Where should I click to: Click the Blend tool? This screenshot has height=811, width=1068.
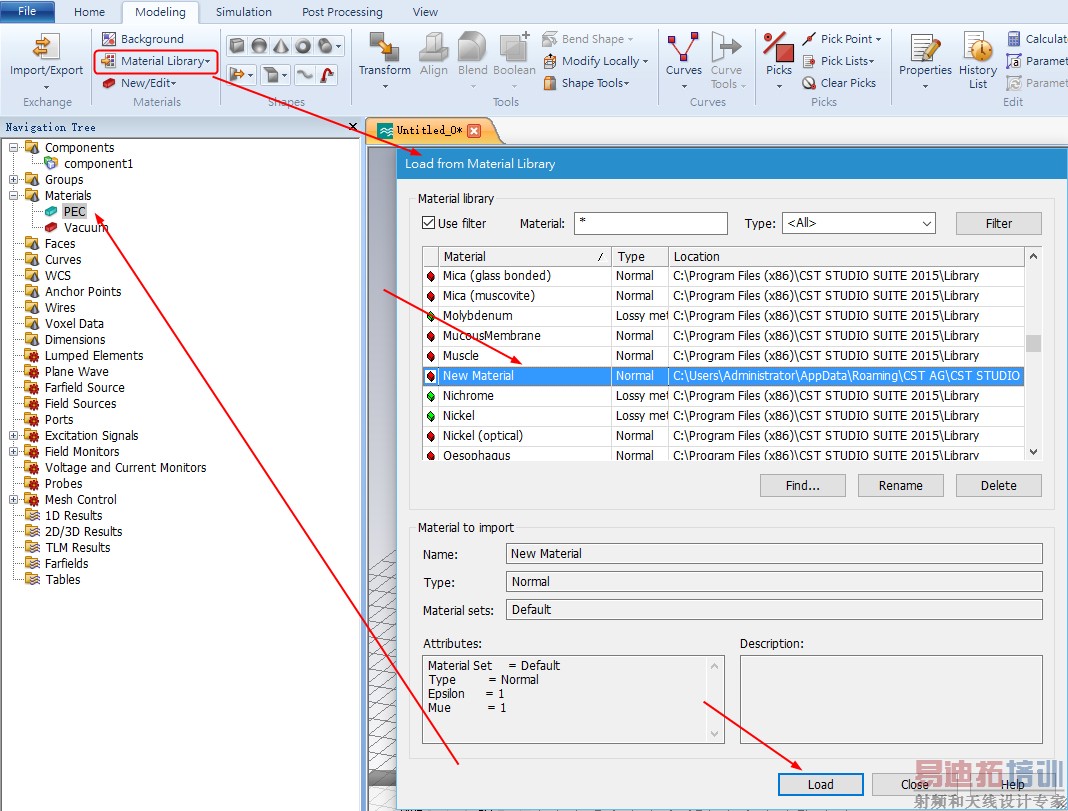(472, 54)
